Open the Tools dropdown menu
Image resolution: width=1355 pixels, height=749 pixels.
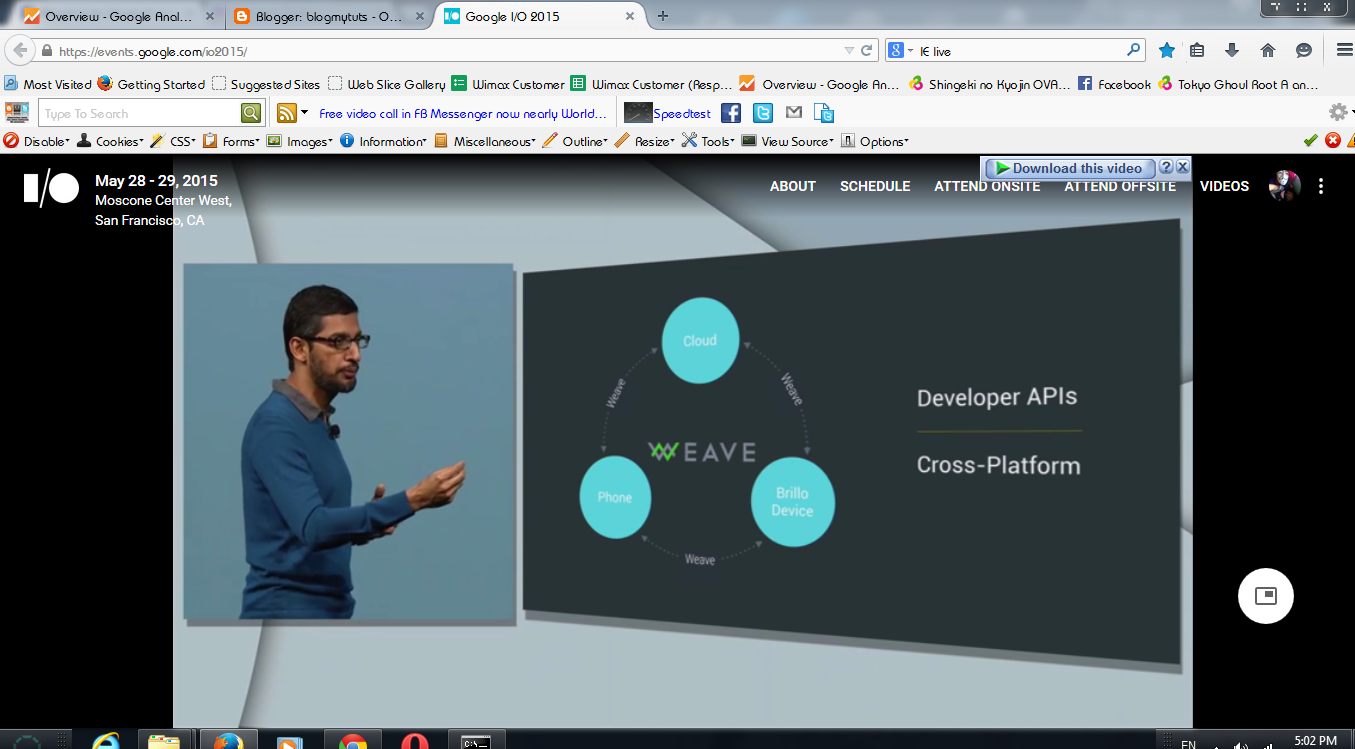(708, 141)
